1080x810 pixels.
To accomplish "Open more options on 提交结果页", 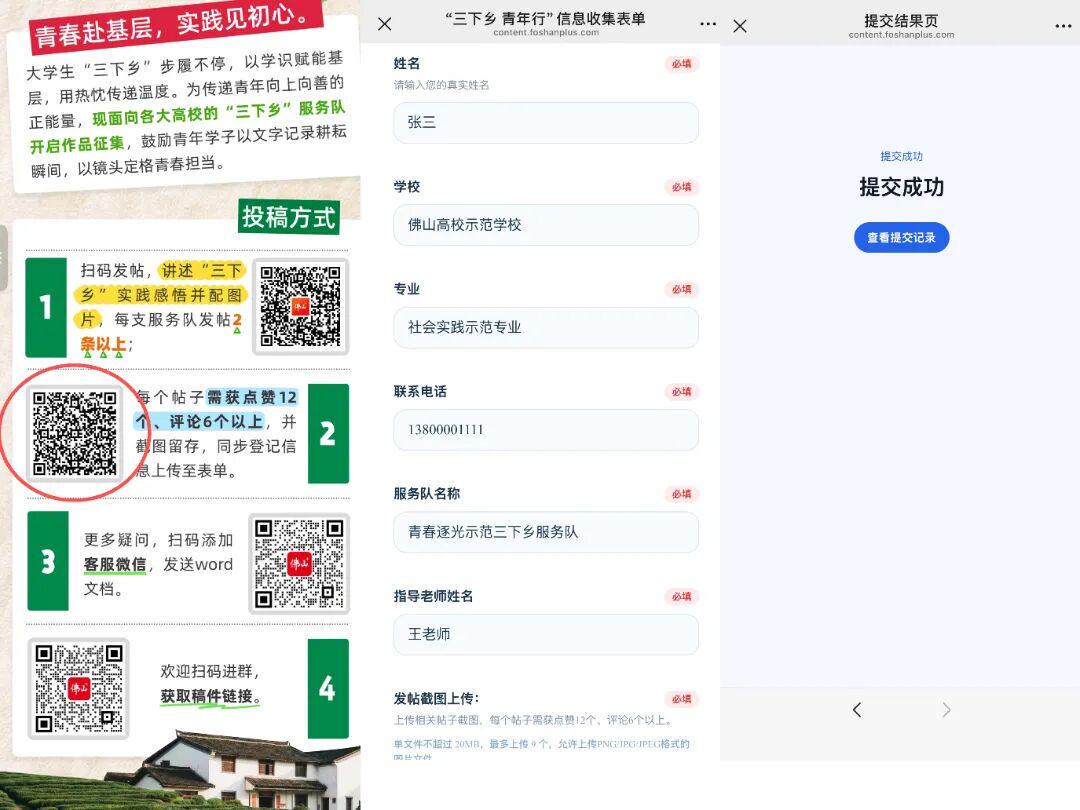I will 1063,26.
